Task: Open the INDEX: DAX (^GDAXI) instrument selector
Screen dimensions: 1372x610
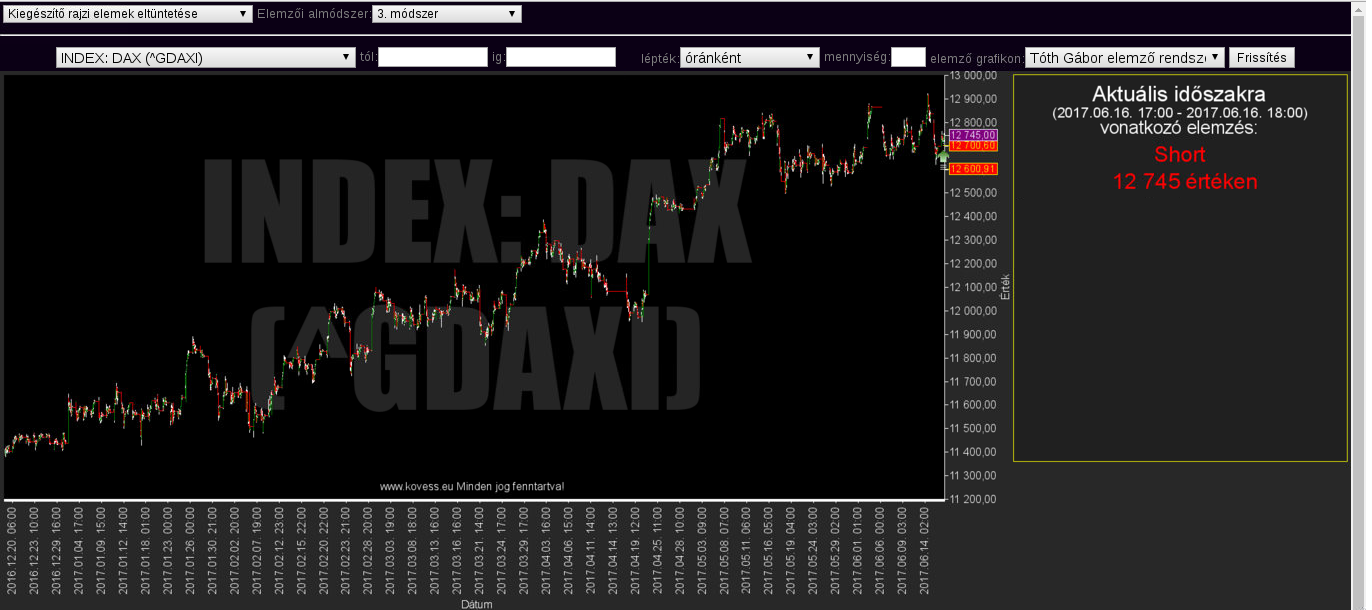Action: click(205, 58)
